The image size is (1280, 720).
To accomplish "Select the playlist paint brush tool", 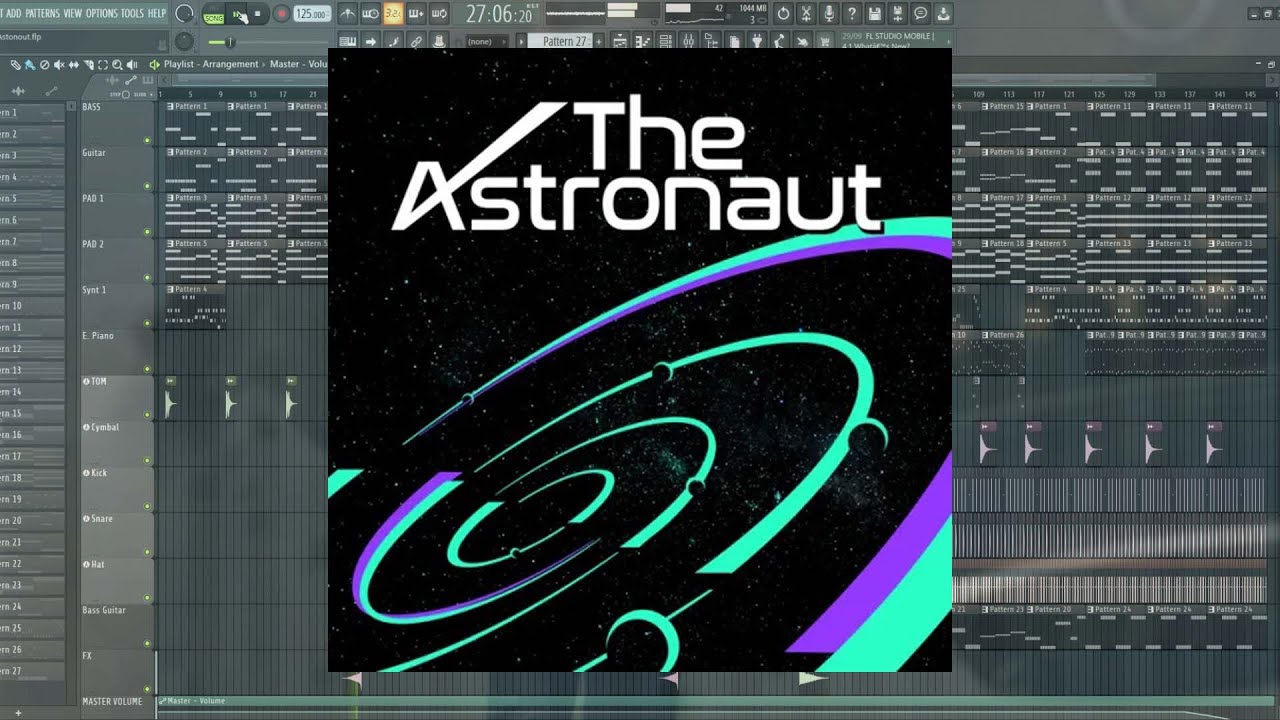I will (x=30, y=64).
